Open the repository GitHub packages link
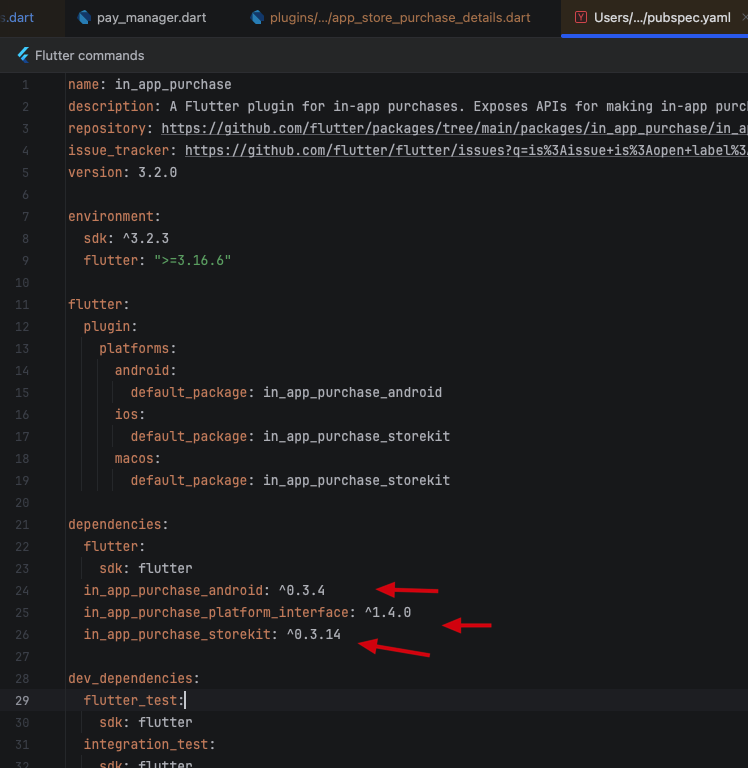 click(x=454, y=128)
